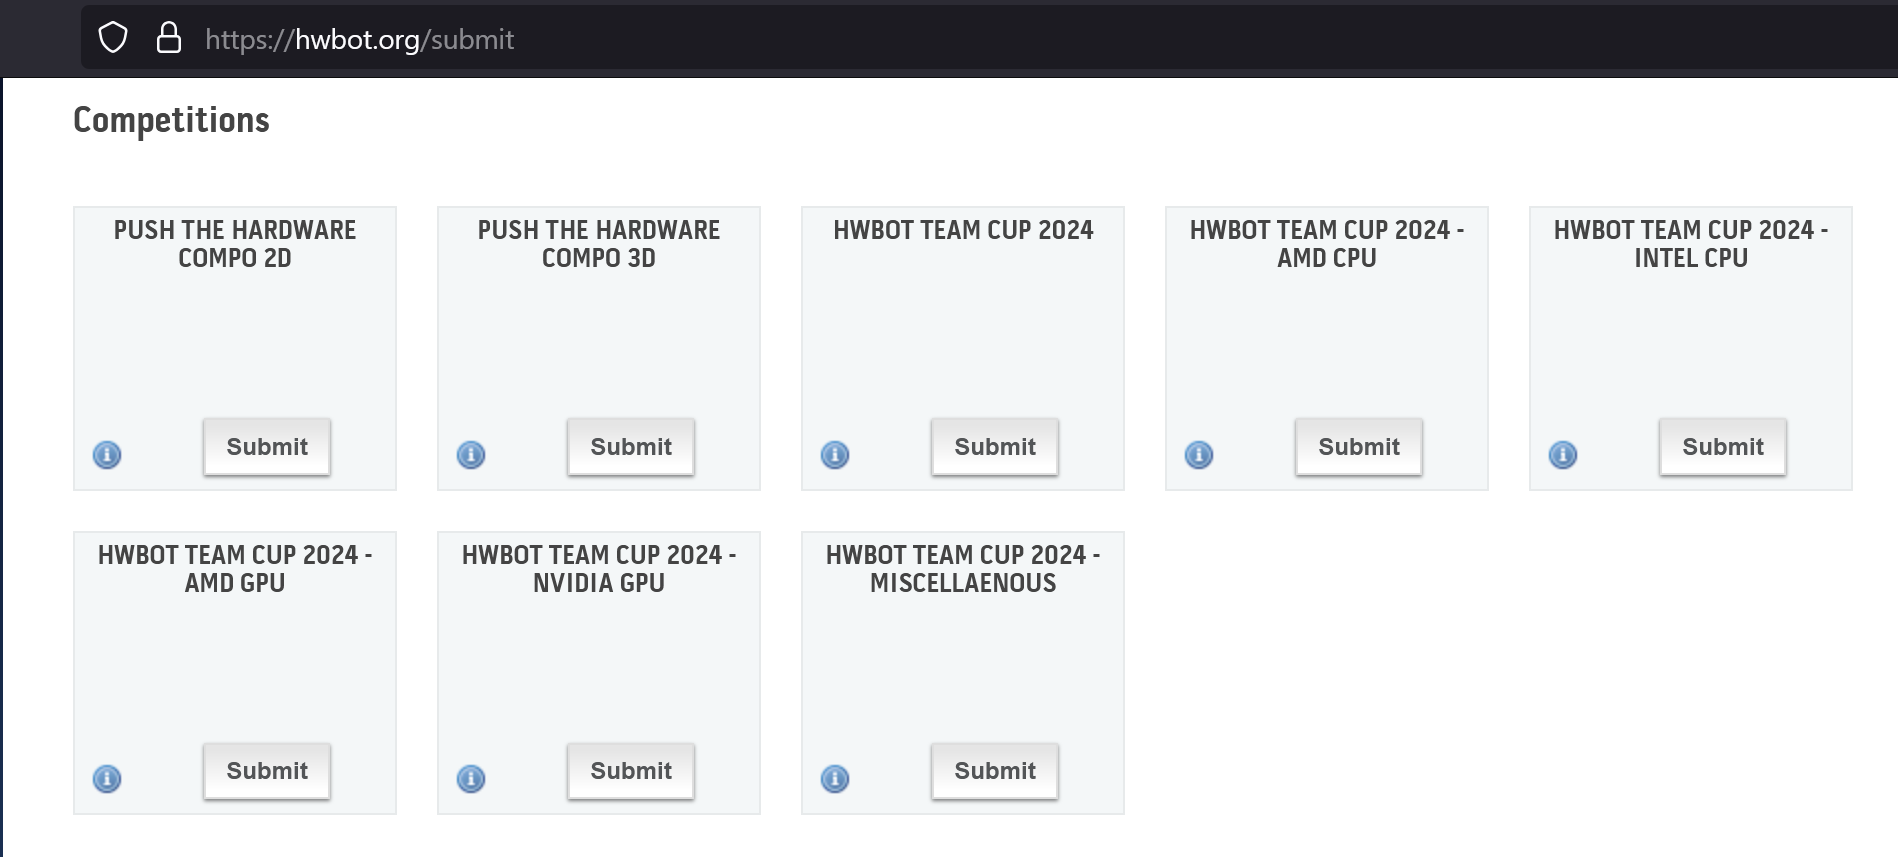Submit to Push The Hardware Compo 3D
The image size is (1898, 858).
pos(631,447)
